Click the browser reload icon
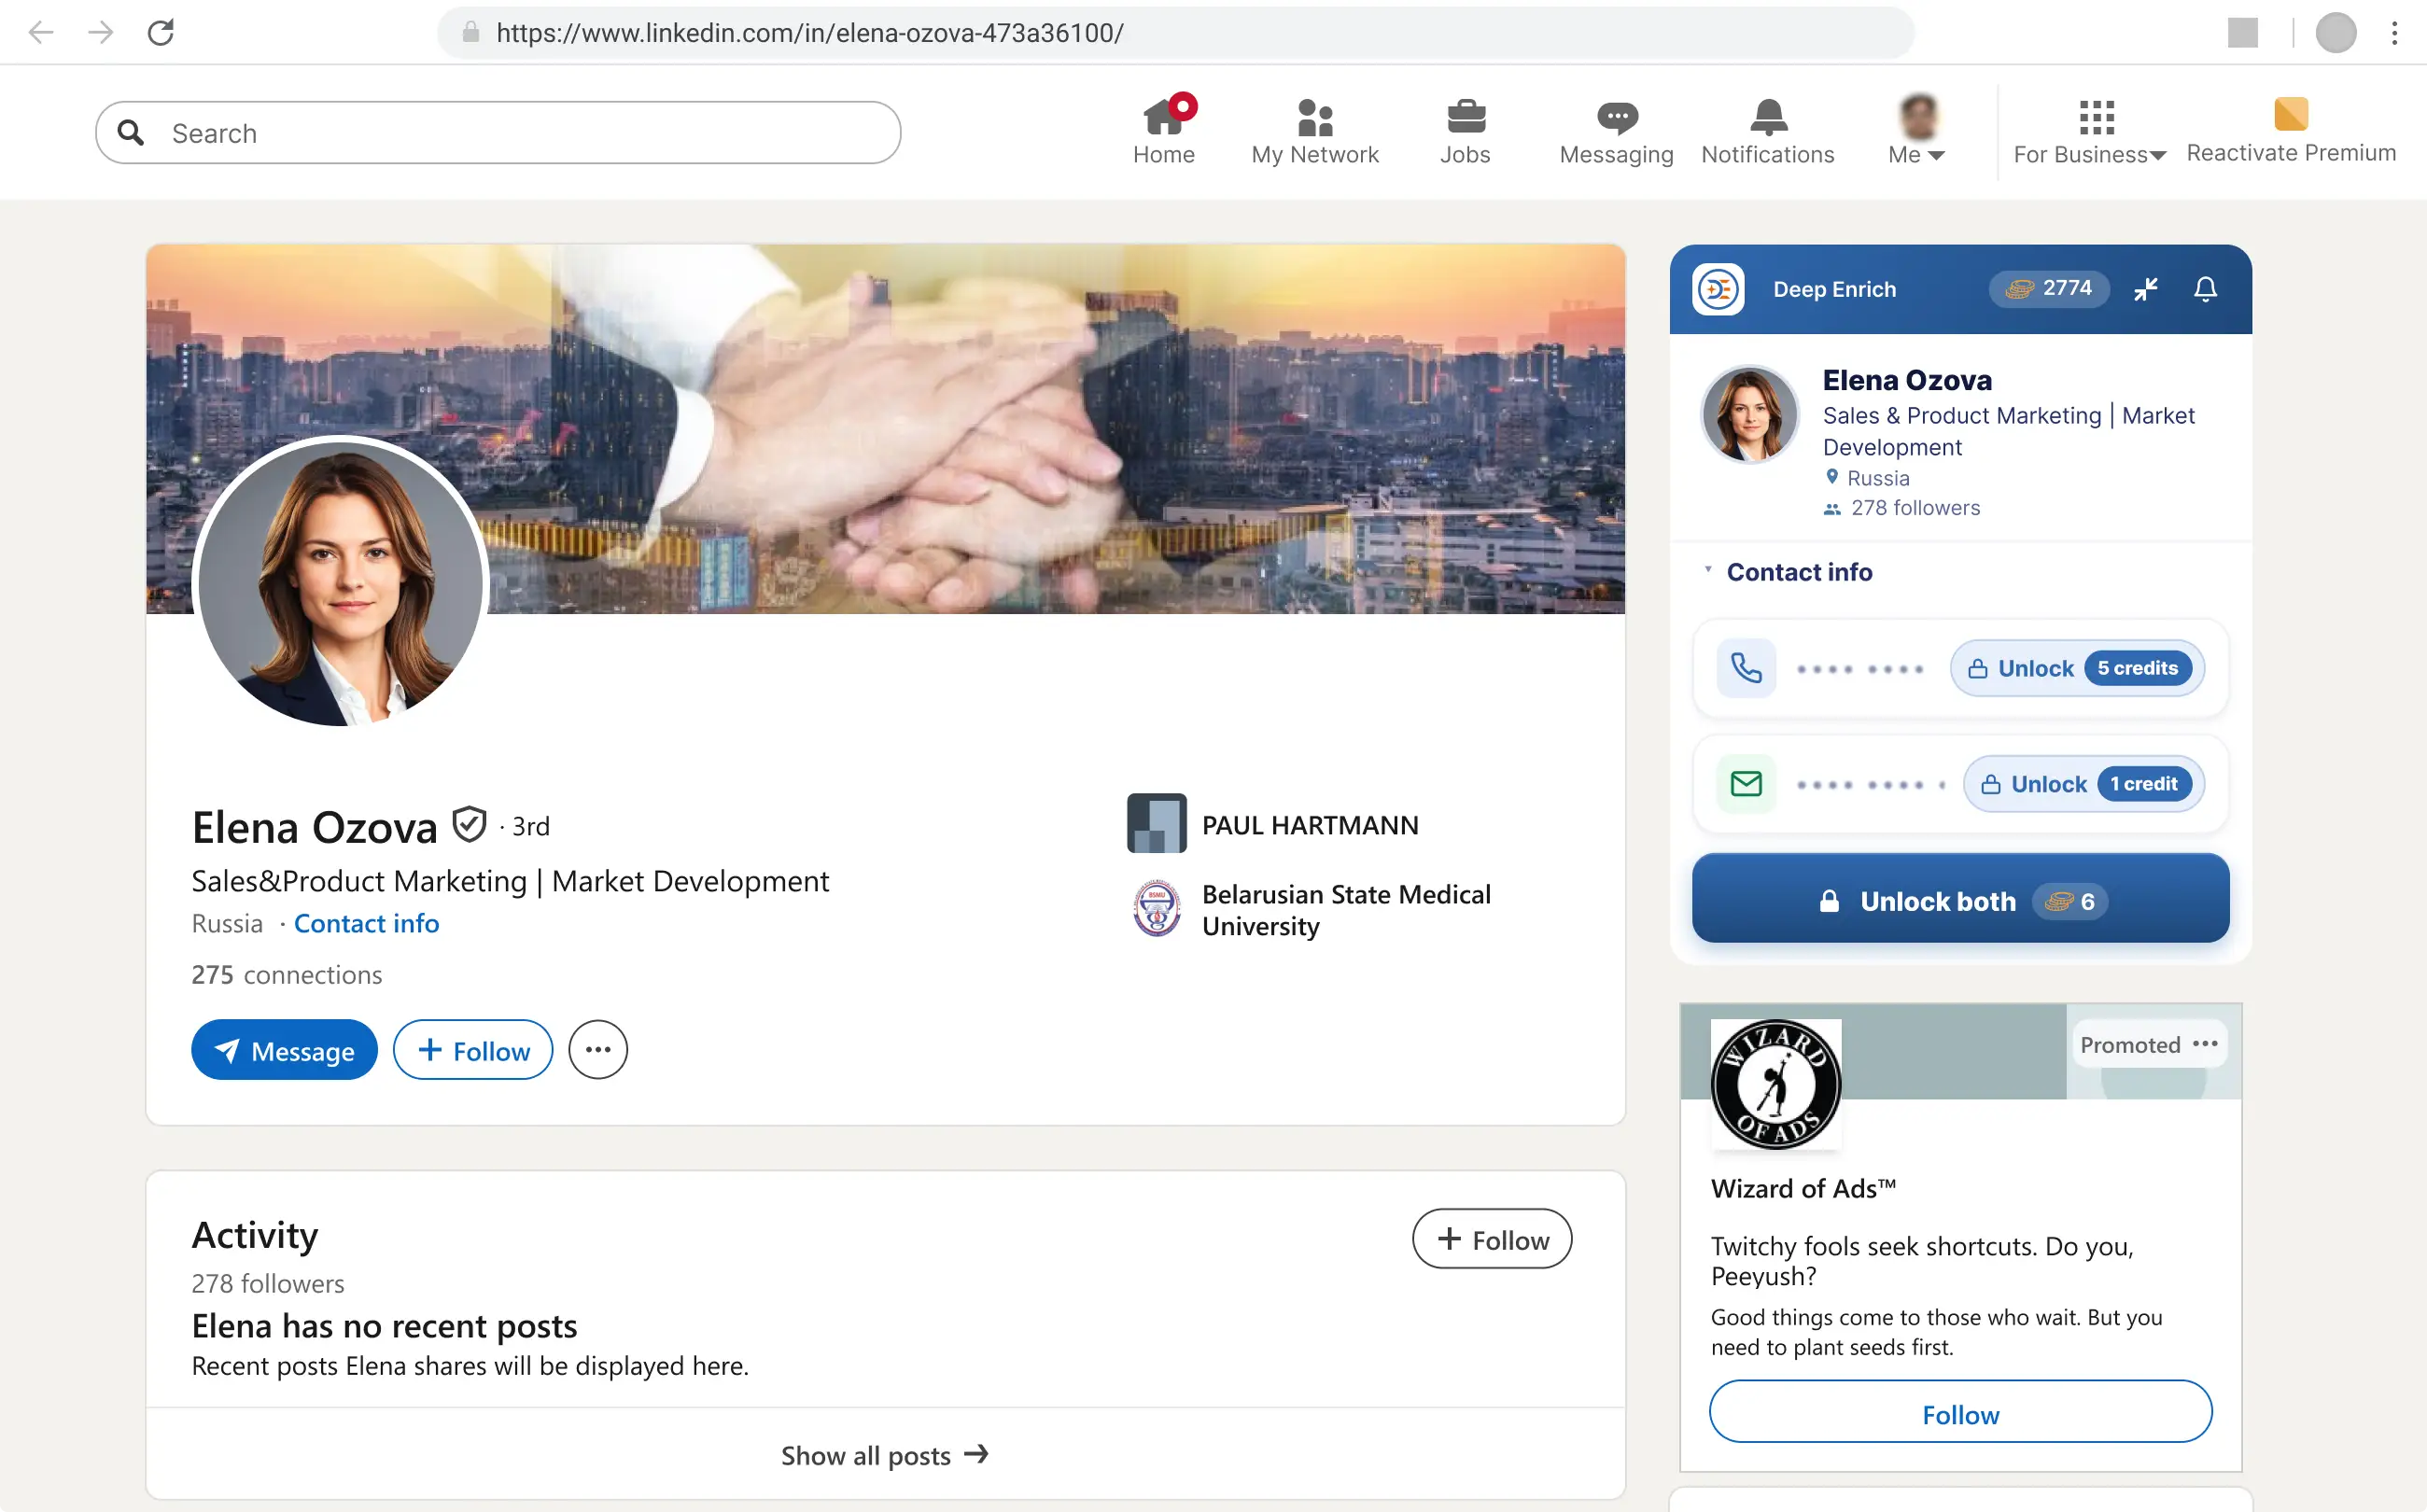2427x1512 pixels. coord(160,32)
